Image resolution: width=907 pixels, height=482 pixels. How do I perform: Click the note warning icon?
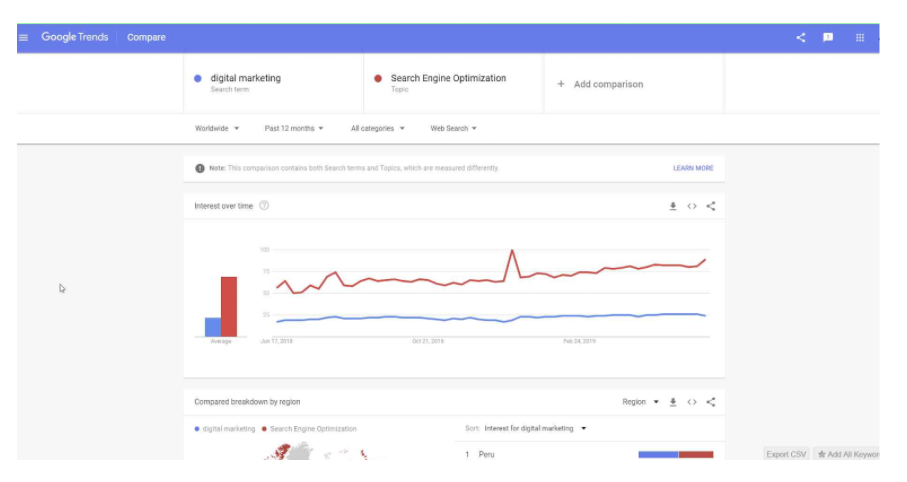point(200,168)
